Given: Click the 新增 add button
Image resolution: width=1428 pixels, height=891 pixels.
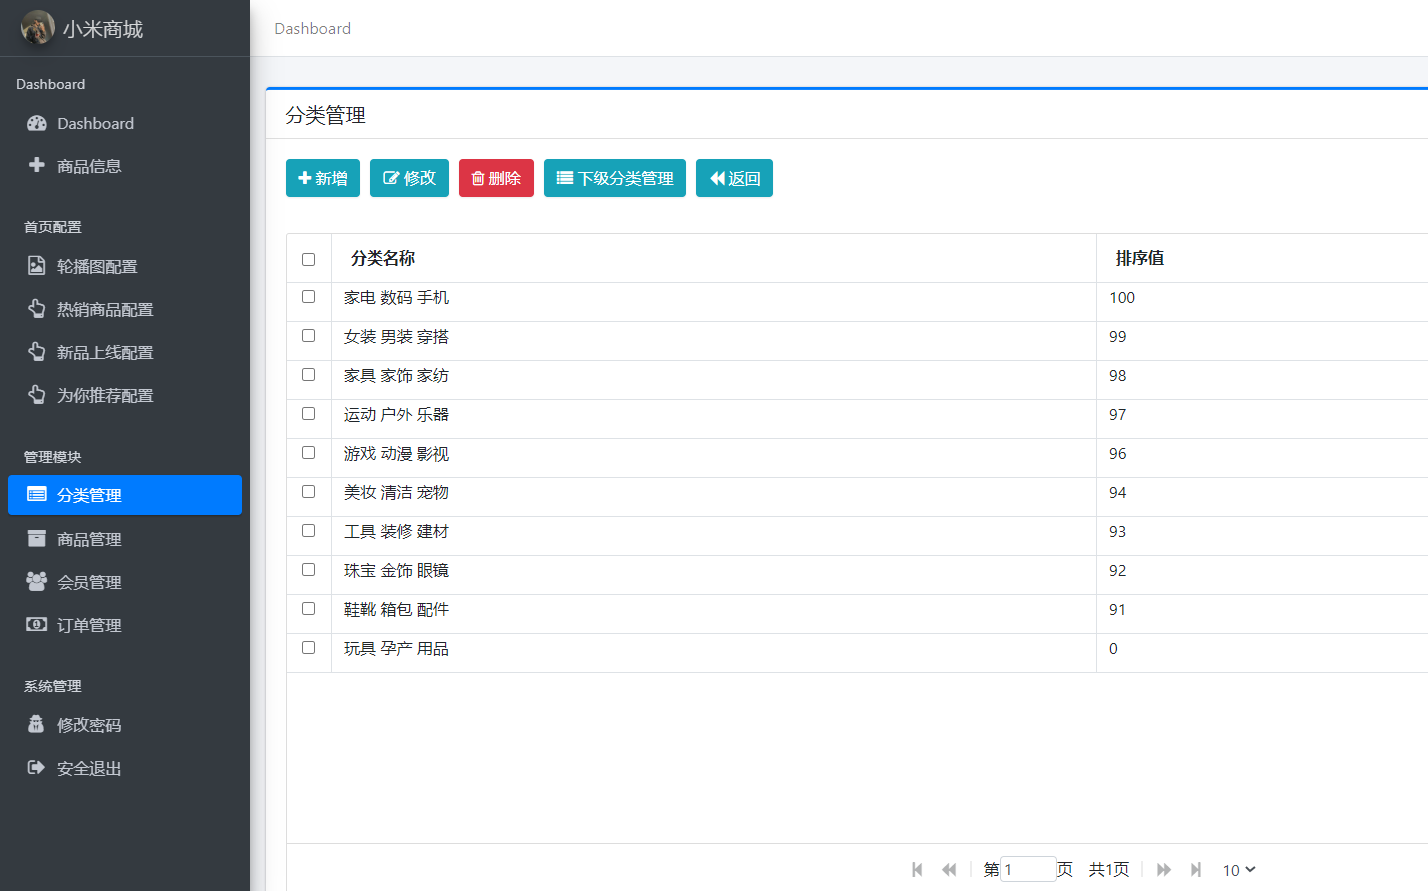Looking at the screenshot, I should [x=323, y=178].
